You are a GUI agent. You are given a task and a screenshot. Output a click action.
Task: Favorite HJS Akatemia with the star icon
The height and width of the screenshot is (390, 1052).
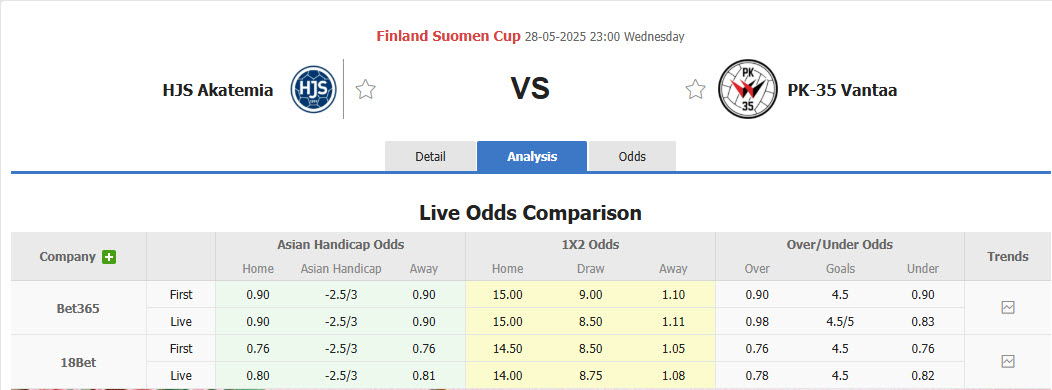[365, 89]
